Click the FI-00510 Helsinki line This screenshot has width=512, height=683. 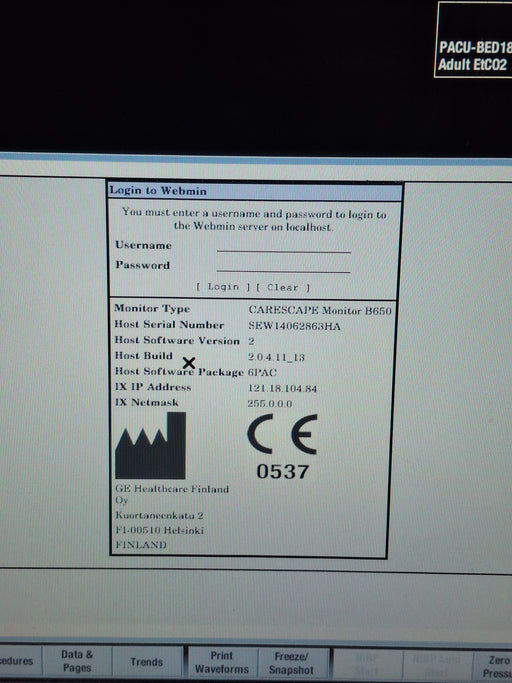pyautogui.click(x=159, y=530)
